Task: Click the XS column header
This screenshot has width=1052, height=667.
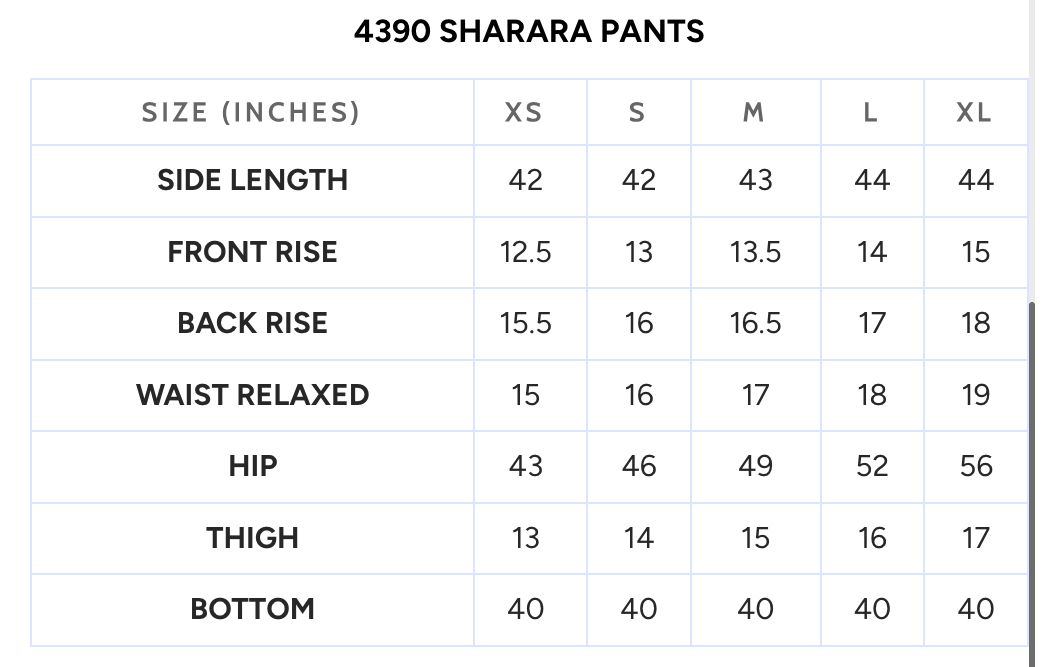Action: pos(523,113)
